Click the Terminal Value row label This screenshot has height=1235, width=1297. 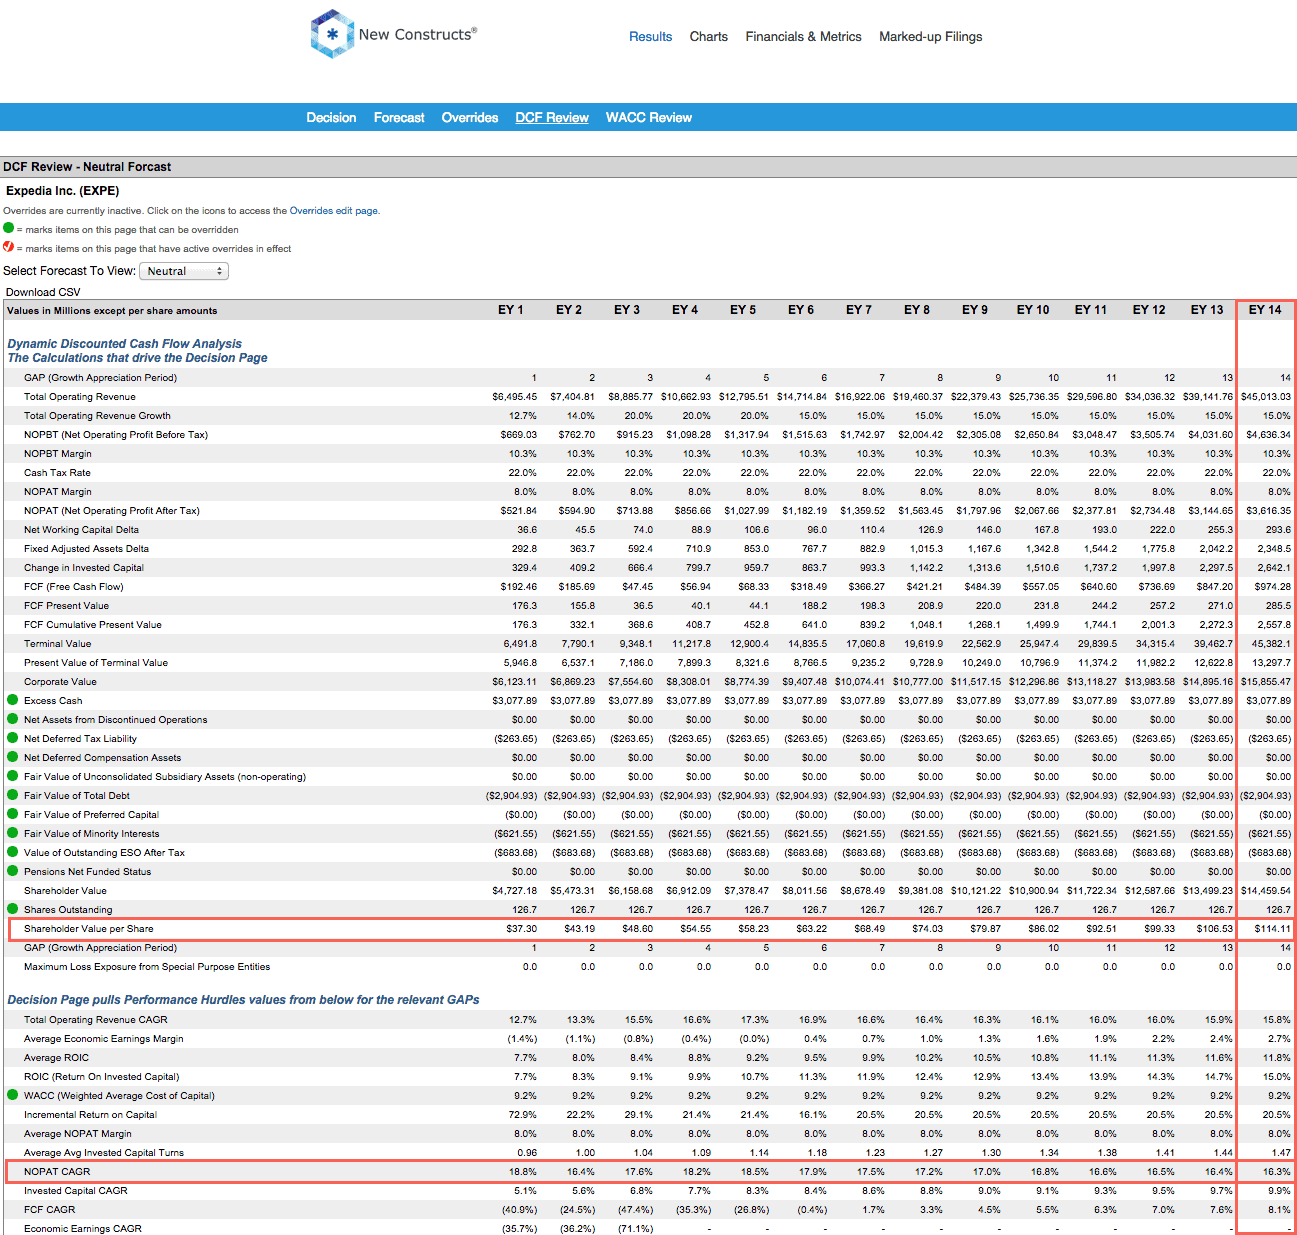pos(57,644)
